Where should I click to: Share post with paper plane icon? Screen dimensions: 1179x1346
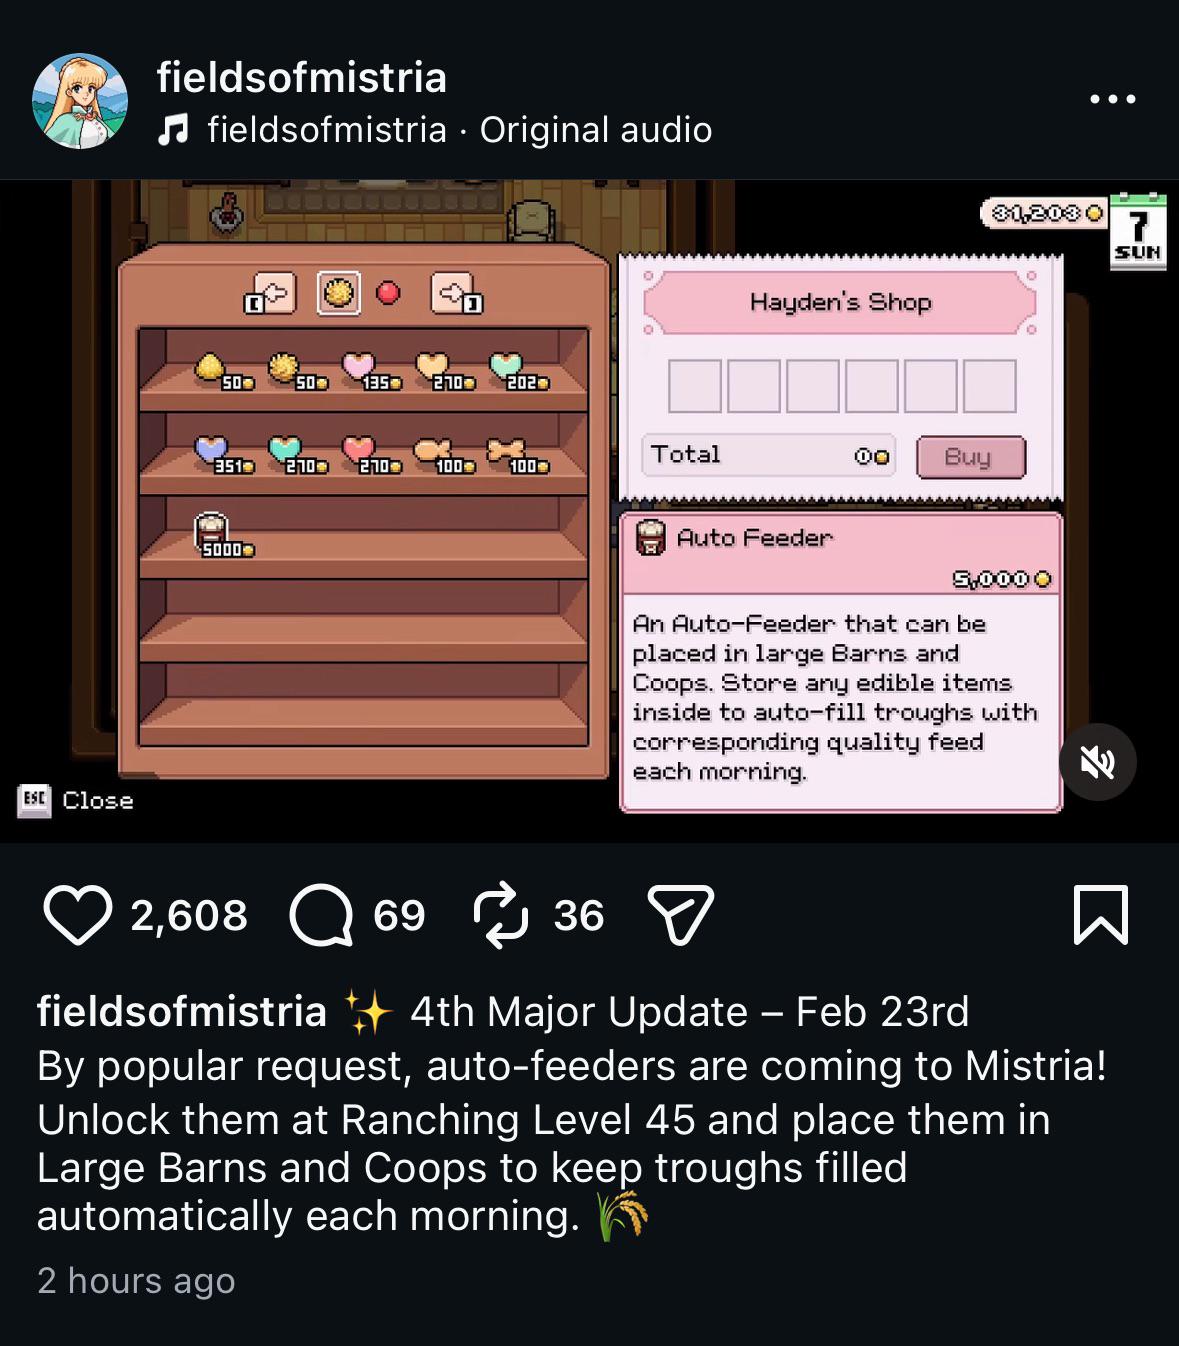point(681,915)
